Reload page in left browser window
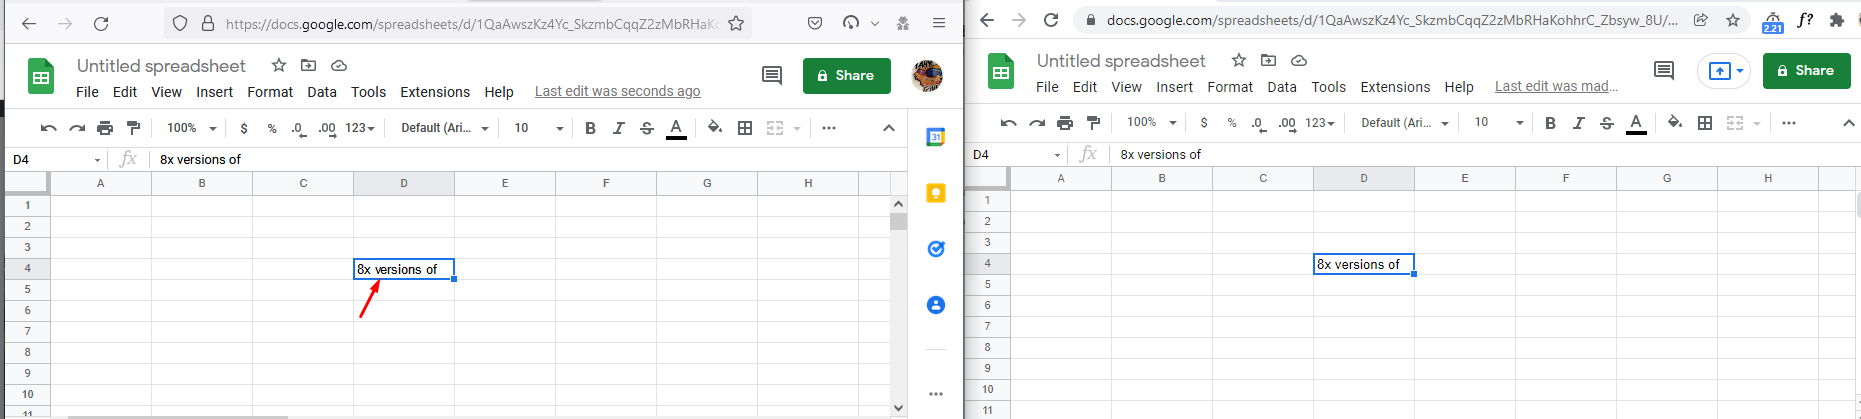The image size is (1861, 419). point(101,23)
